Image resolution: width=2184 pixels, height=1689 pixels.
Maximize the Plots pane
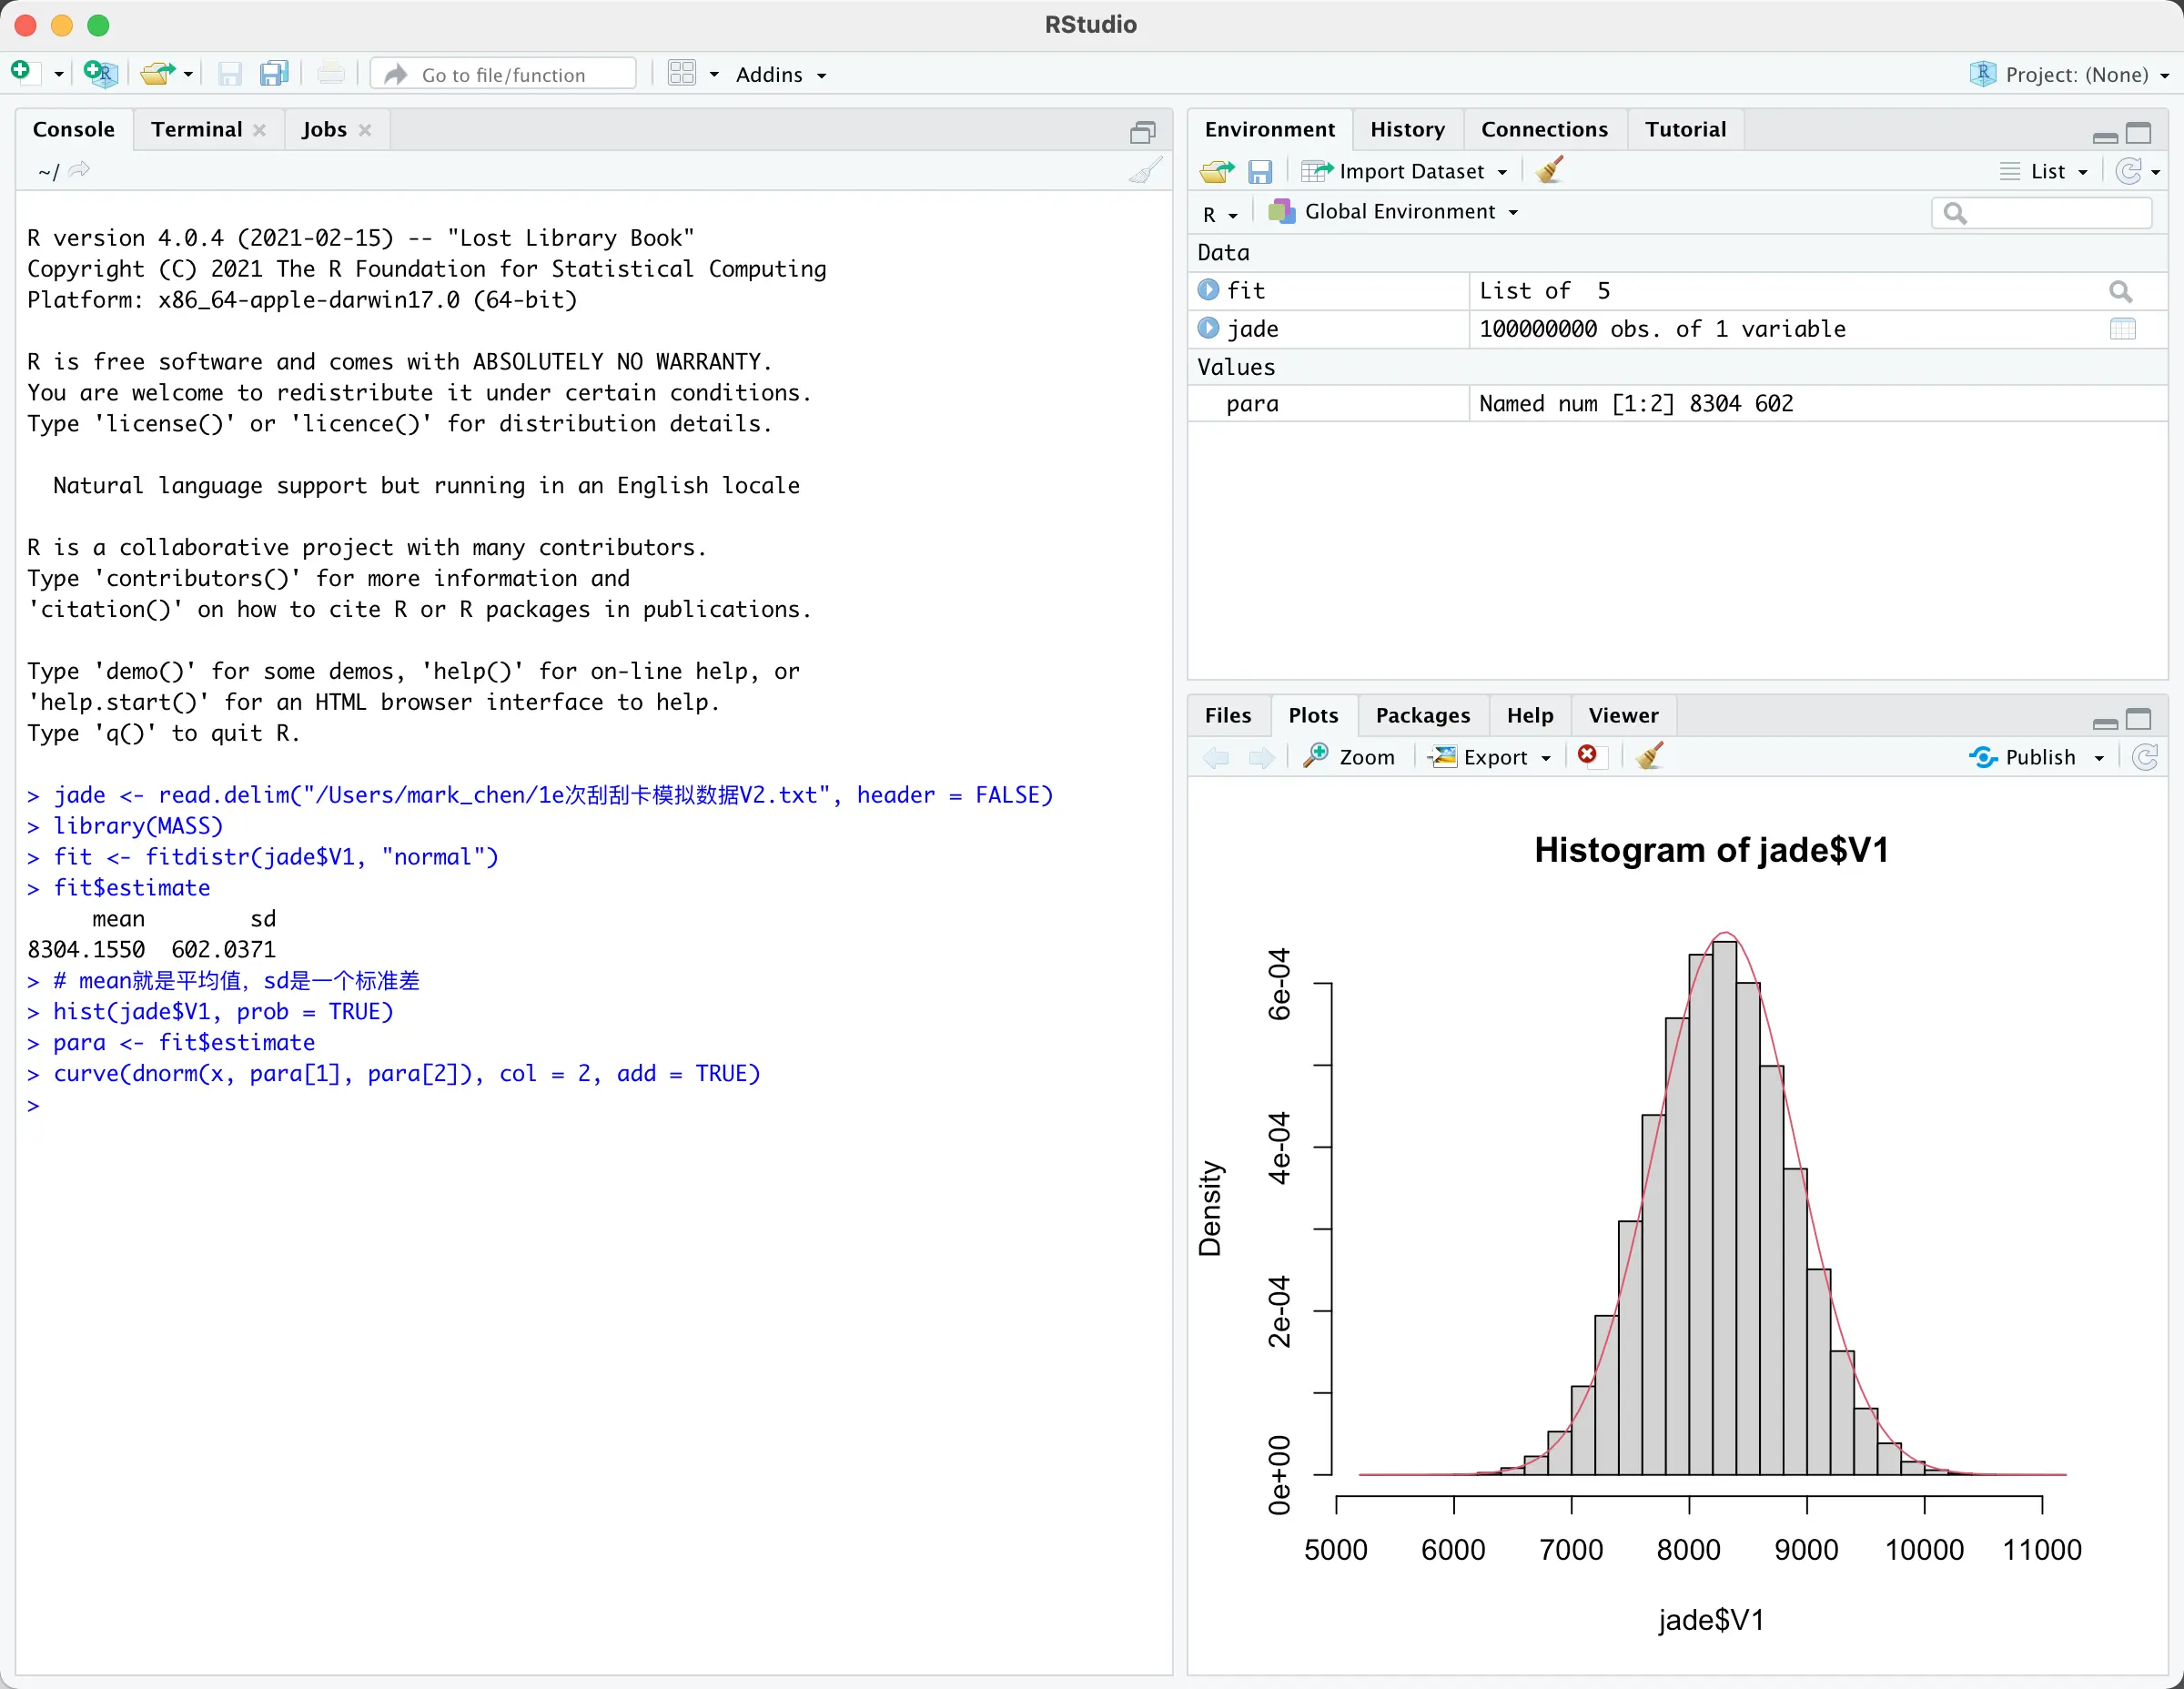(x=2138, y=720)
